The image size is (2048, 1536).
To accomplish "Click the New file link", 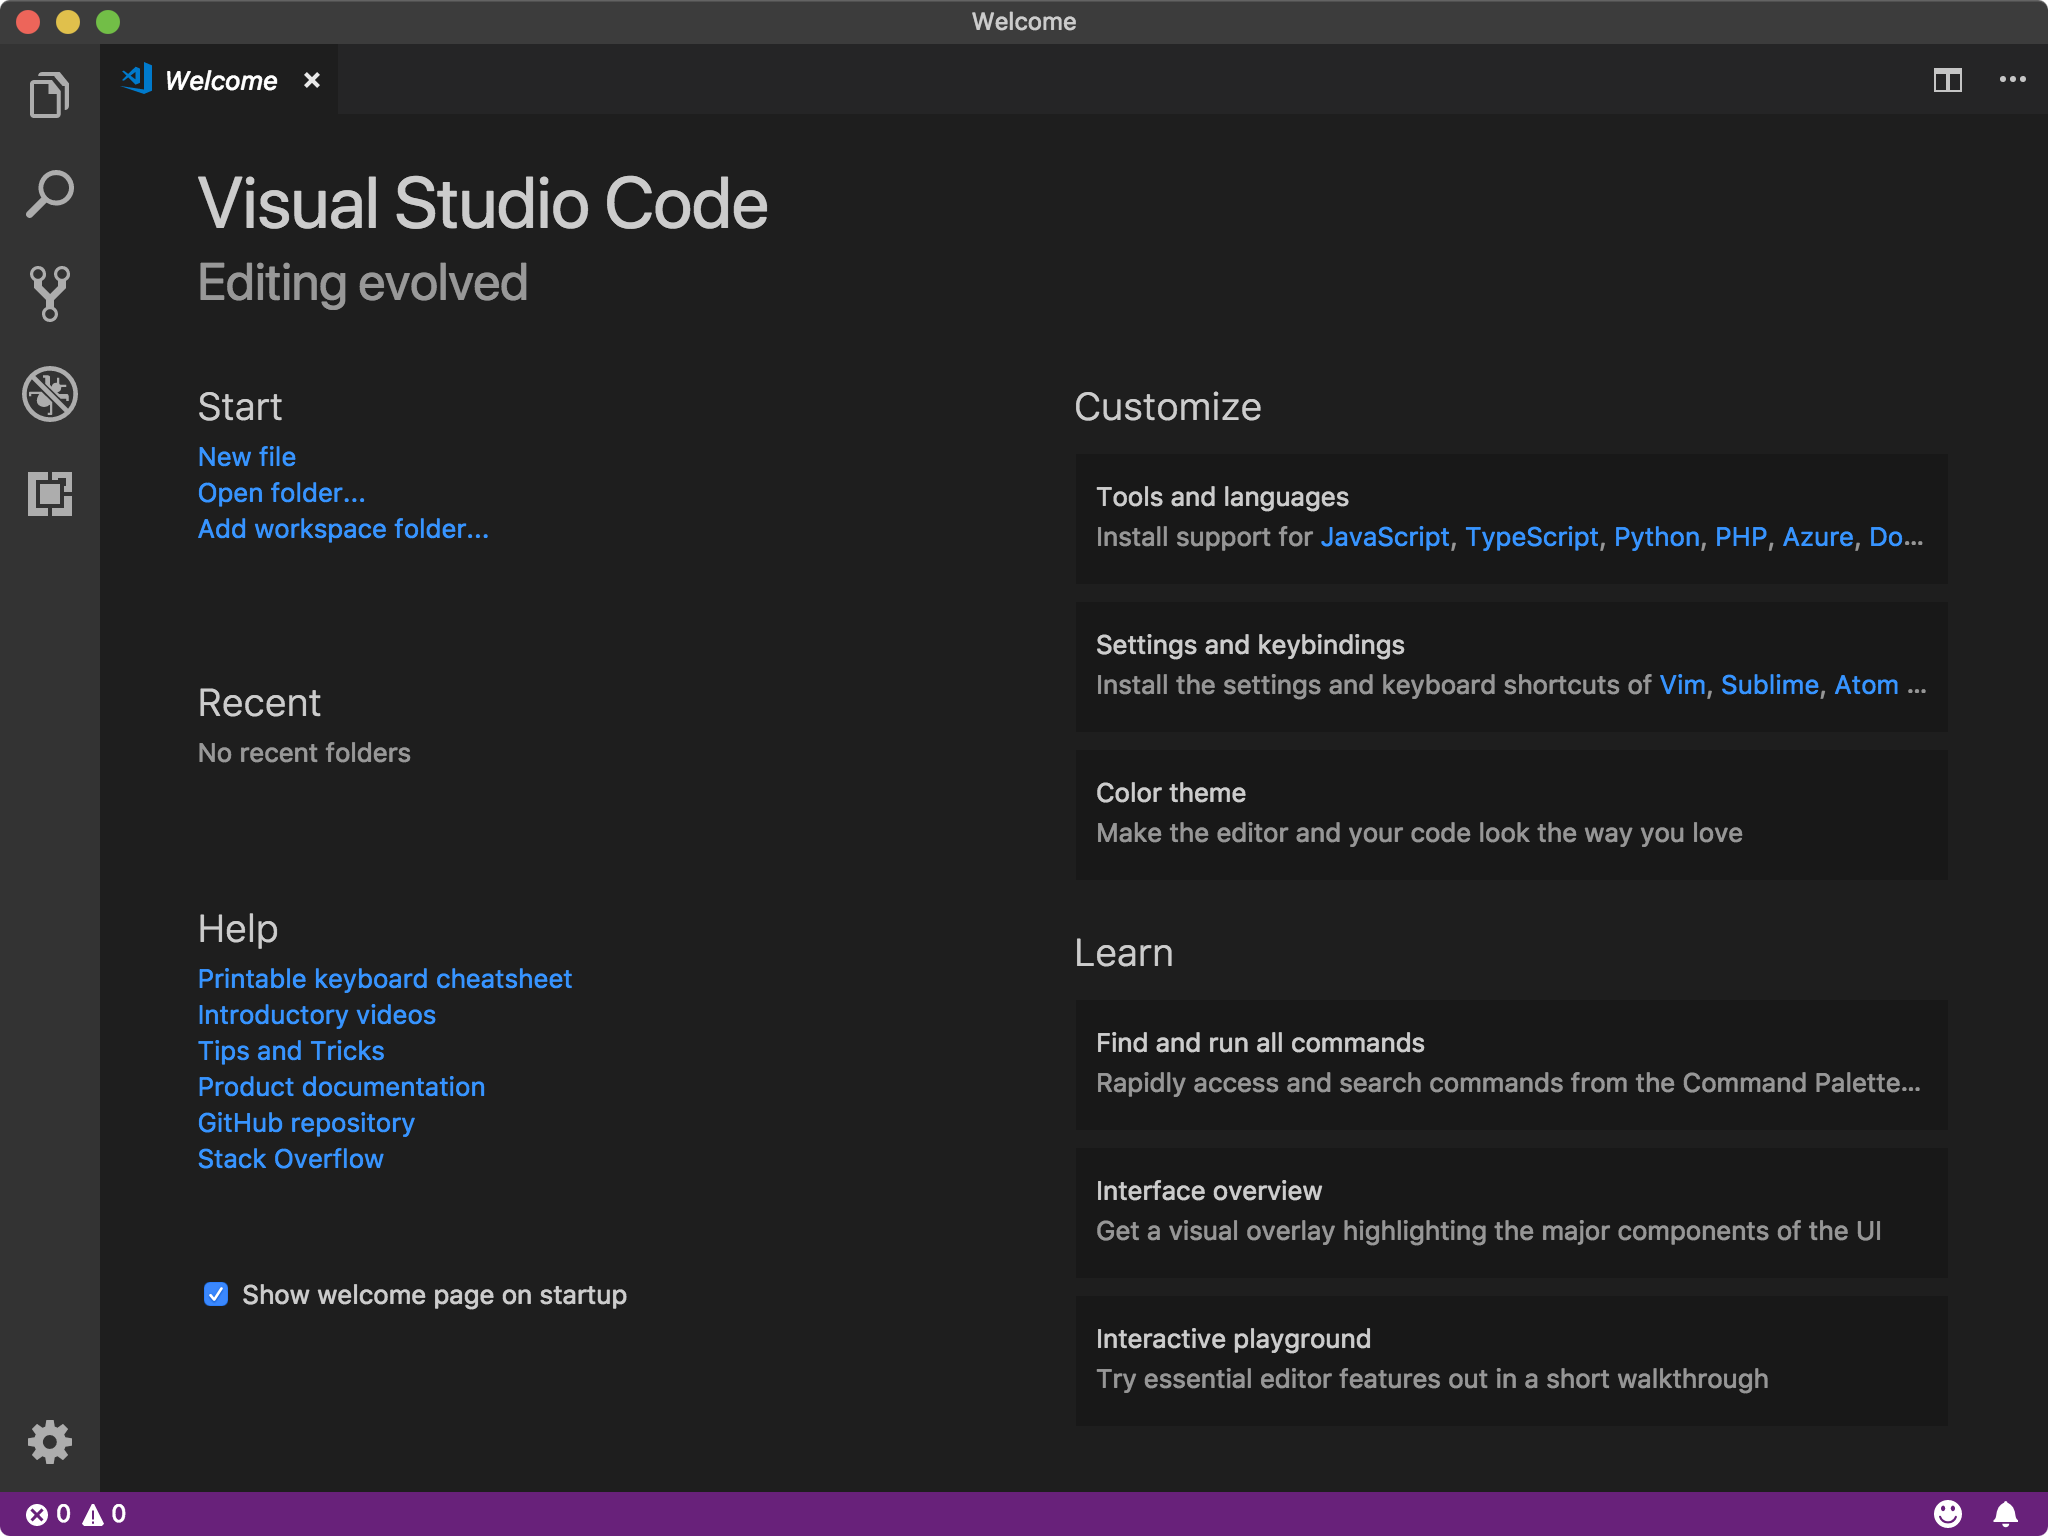I will click(247, 457).
